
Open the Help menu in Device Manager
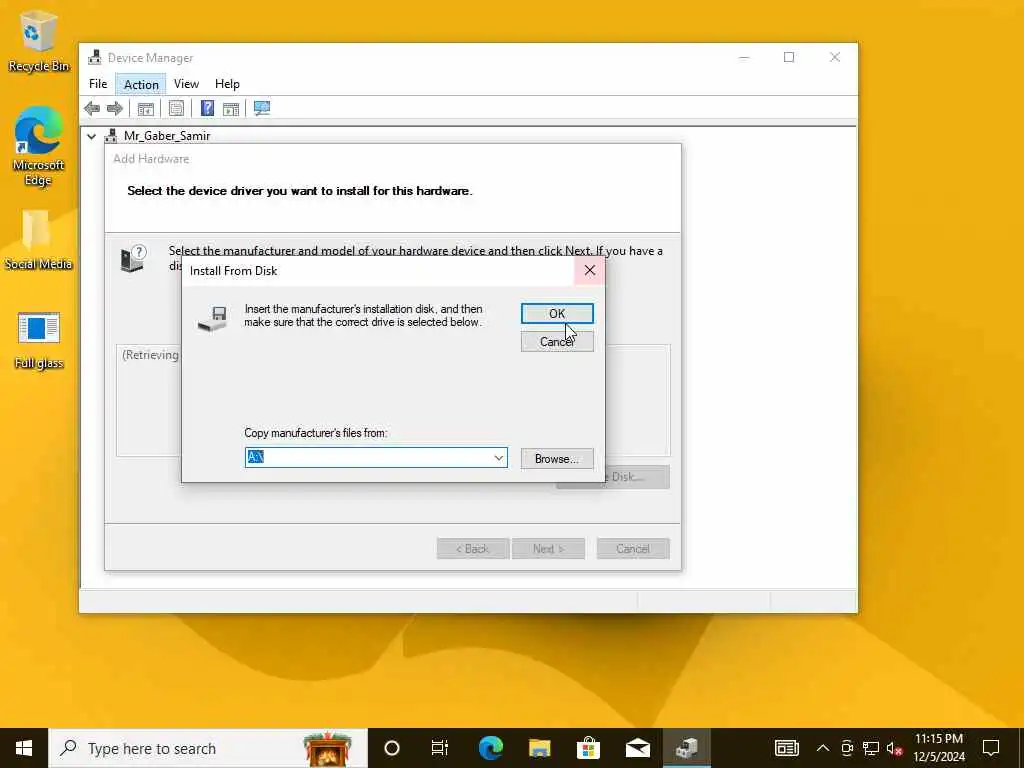tap(227, 84)
